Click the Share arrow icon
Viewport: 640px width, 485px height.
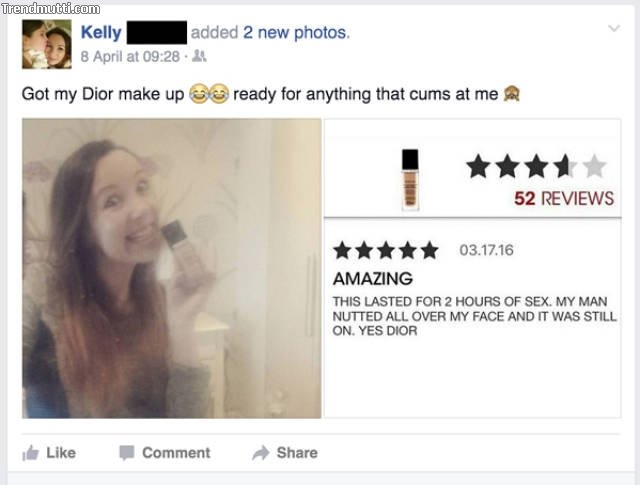pyautogui.click(x=261, y=453)
